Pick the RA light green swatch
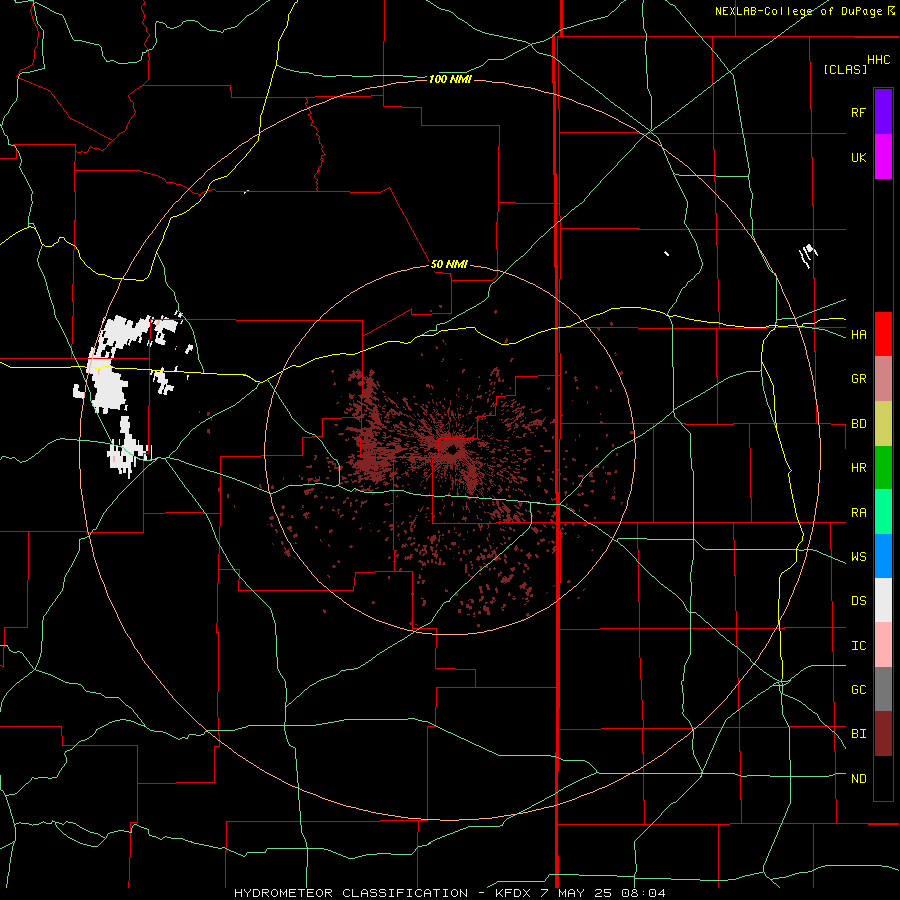 coord(883,512)
